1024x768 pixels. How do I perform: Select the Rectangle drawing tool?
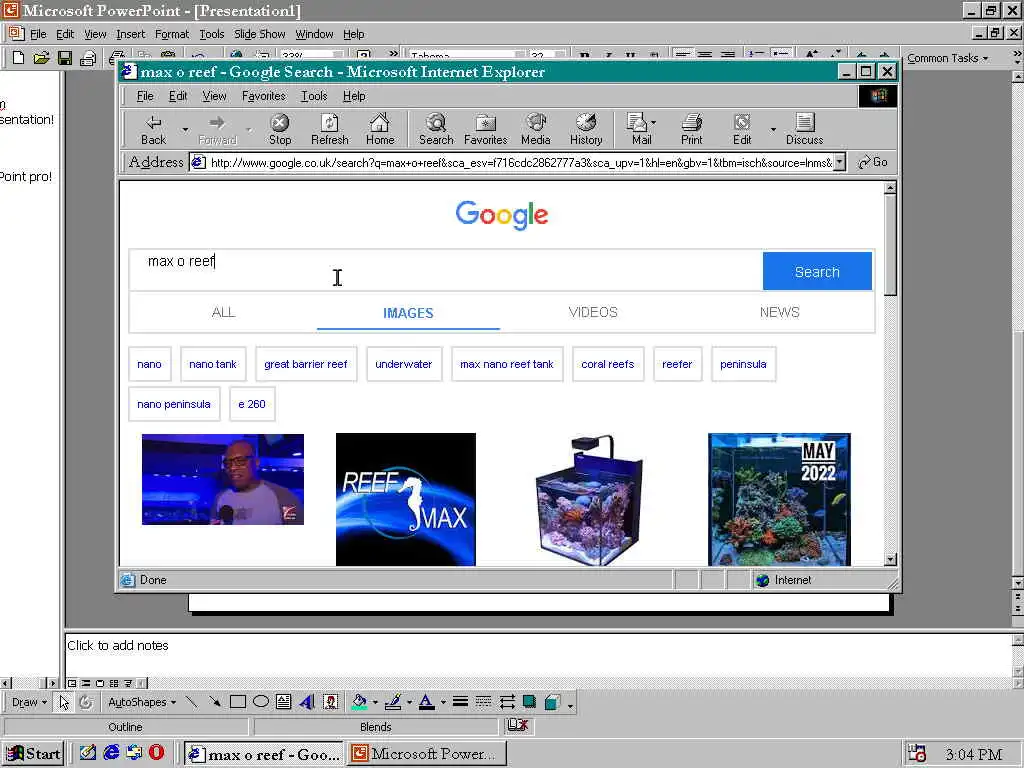pyautogui.click(x=238, y=702)
